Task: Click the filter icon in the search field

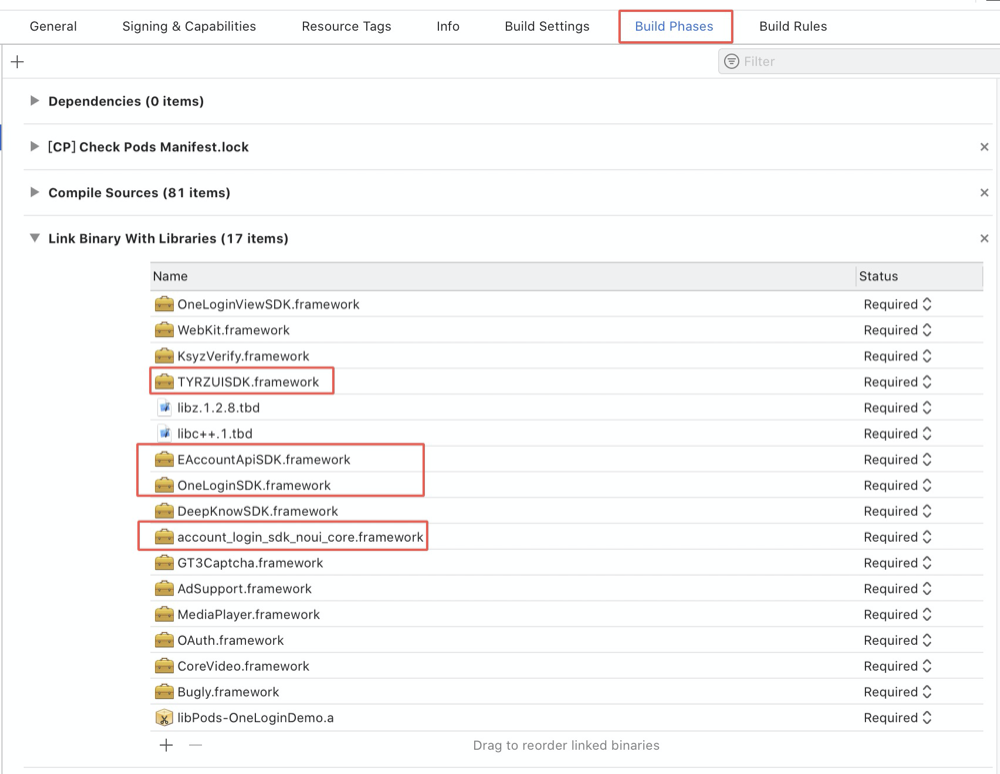Action: pyautogui.click(x=732, y=62)
